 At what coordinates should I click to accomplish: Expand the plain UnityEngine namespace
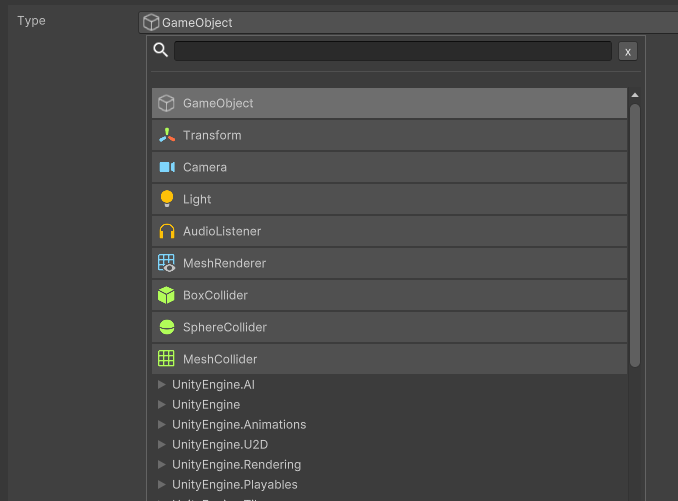pos(162,405)
